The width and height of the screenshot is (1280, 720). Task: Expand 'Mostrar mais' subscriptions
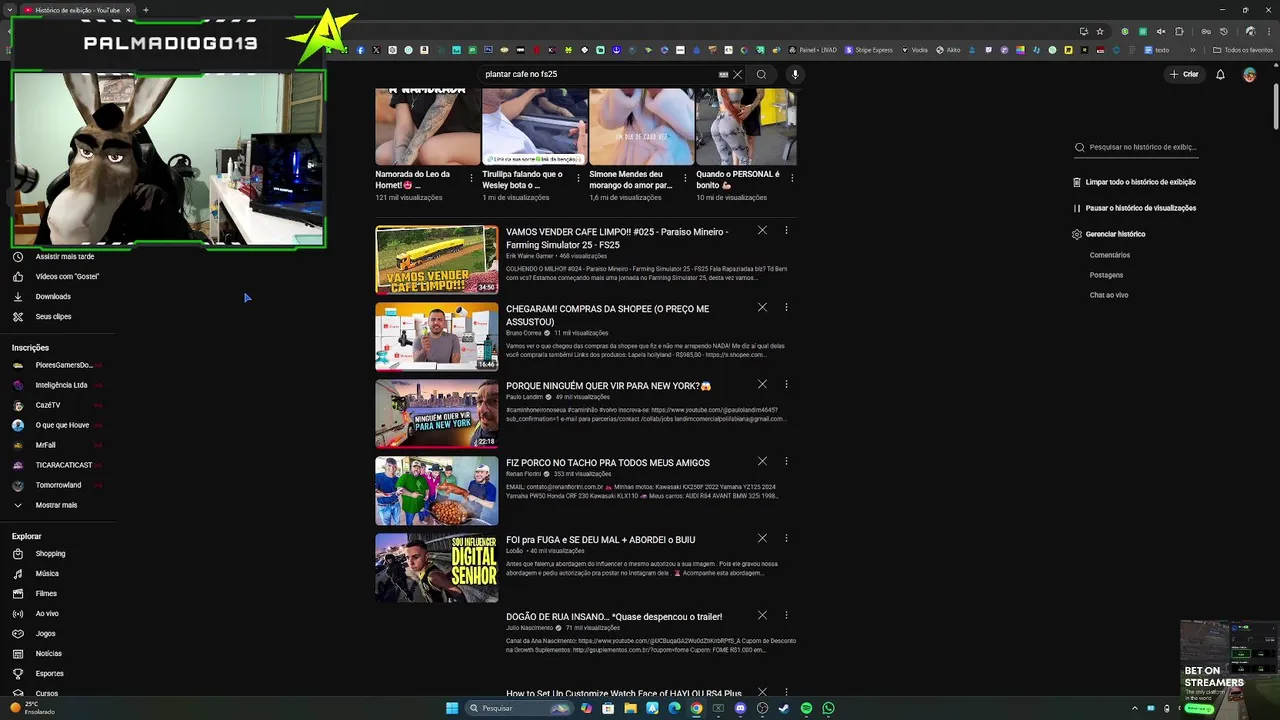(x=57, y=505)
